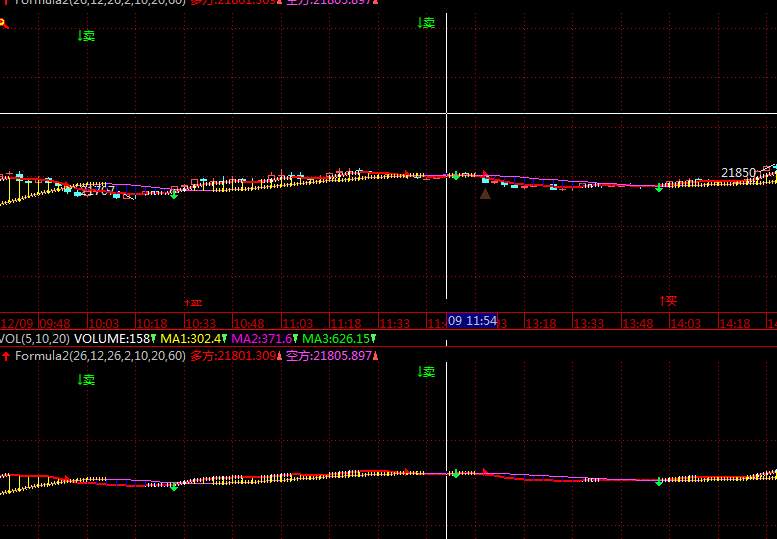Click the 14:03 time axis label
The height and width of the screenshot is (539, 777).
[x=686, y=323]
